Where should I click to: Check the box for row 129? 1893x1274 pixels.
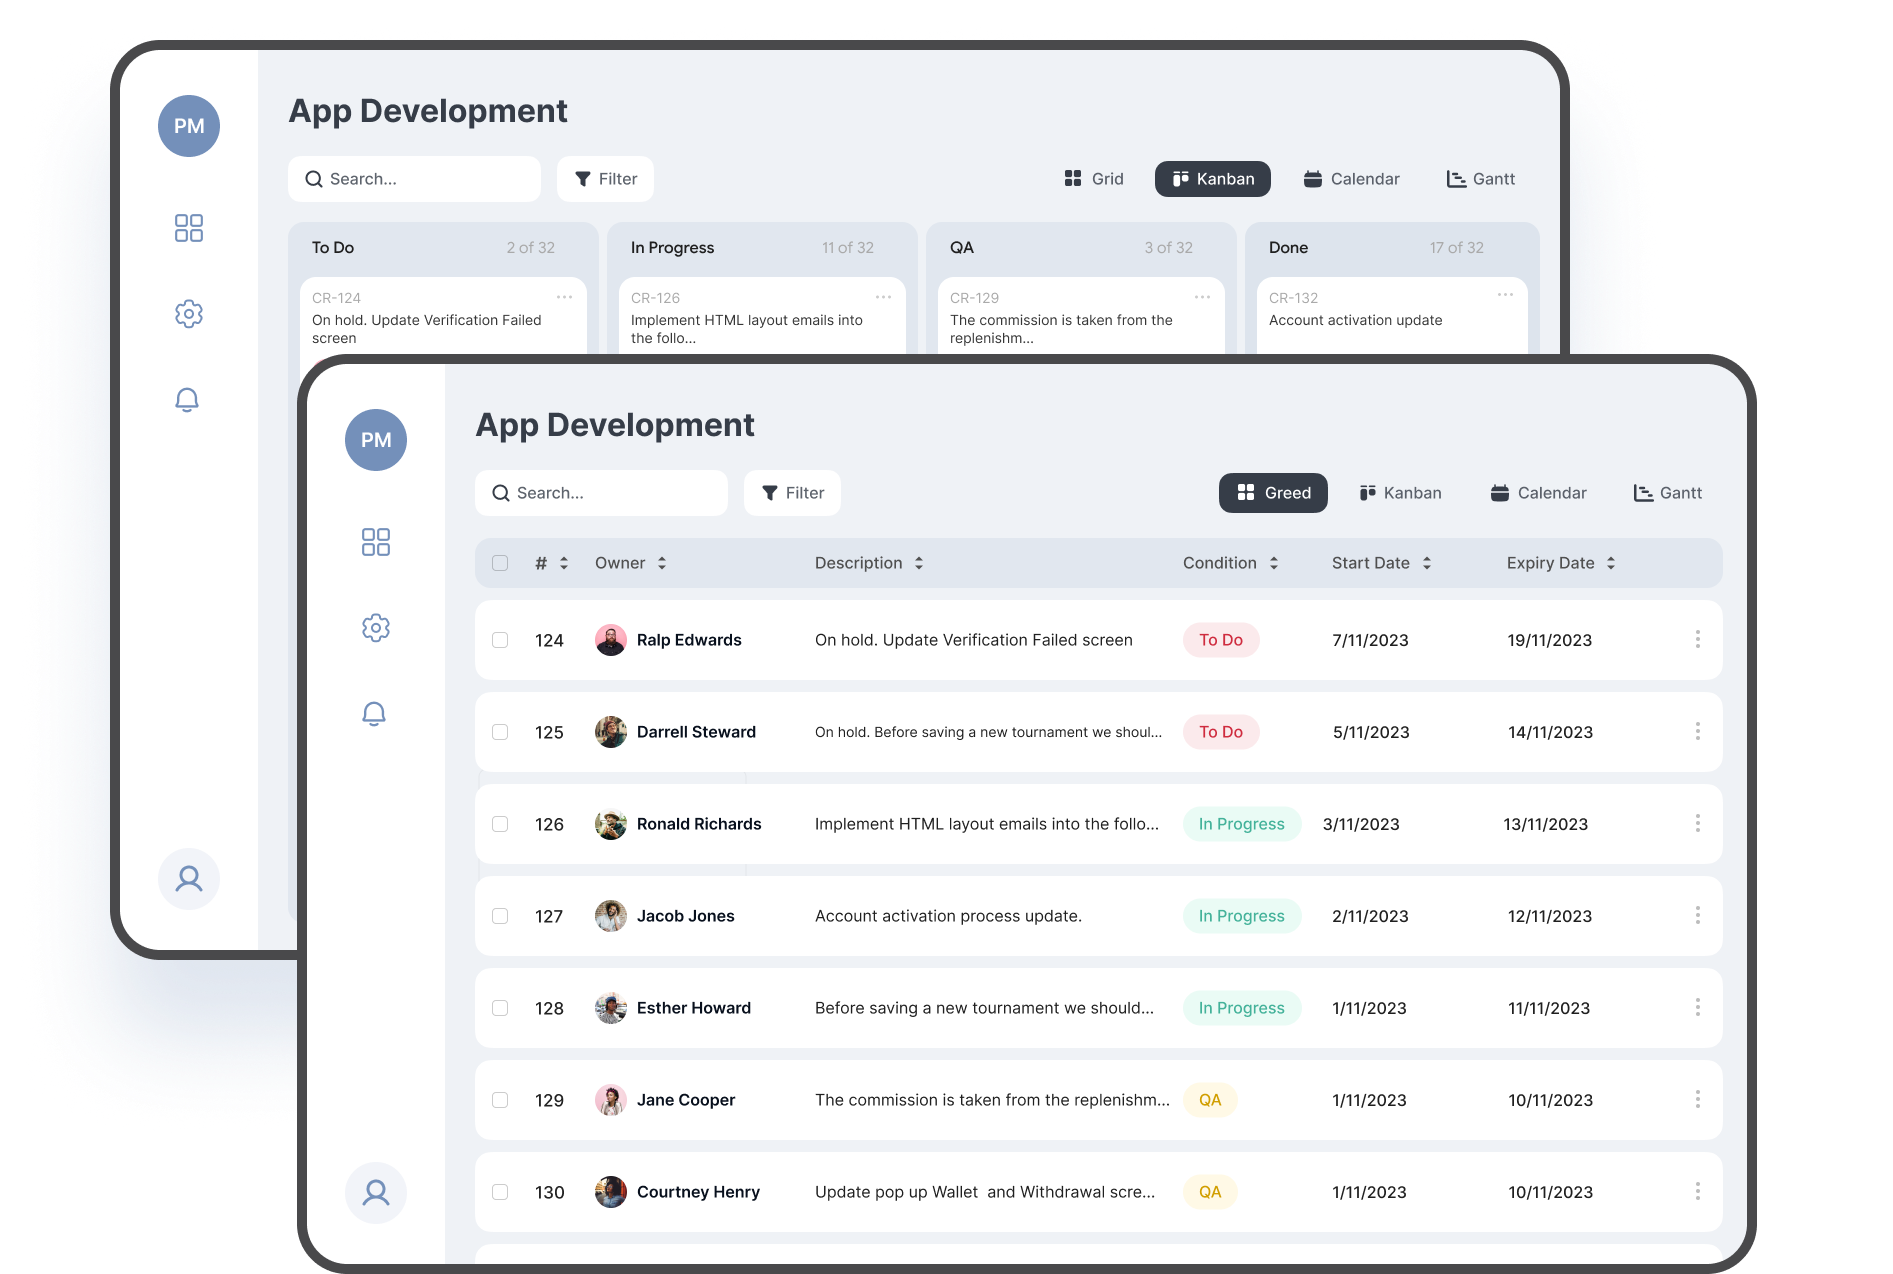[x=500, y=1100]
